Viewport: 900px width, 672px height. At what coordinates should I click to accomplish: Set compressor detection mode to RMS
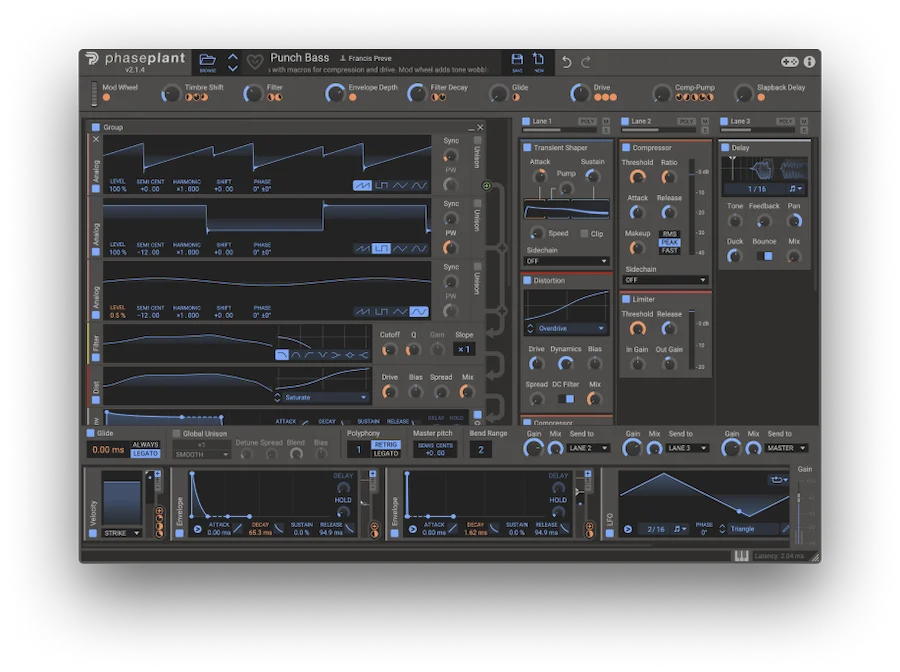pos(669,234)
